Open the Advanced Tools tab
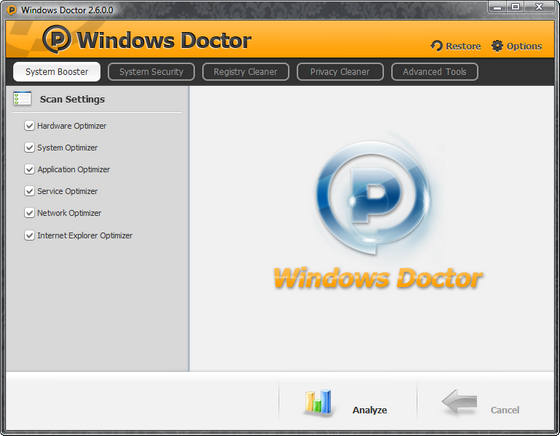Image resolution: width=560 pixels, height=436 pixels. coord(435,72)
